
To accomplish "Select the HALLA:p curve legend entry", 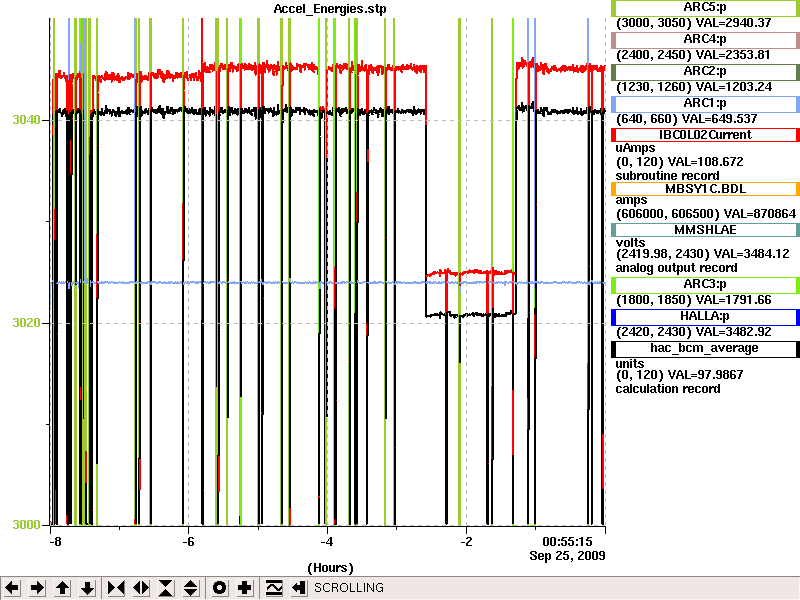I will (705, 317).
